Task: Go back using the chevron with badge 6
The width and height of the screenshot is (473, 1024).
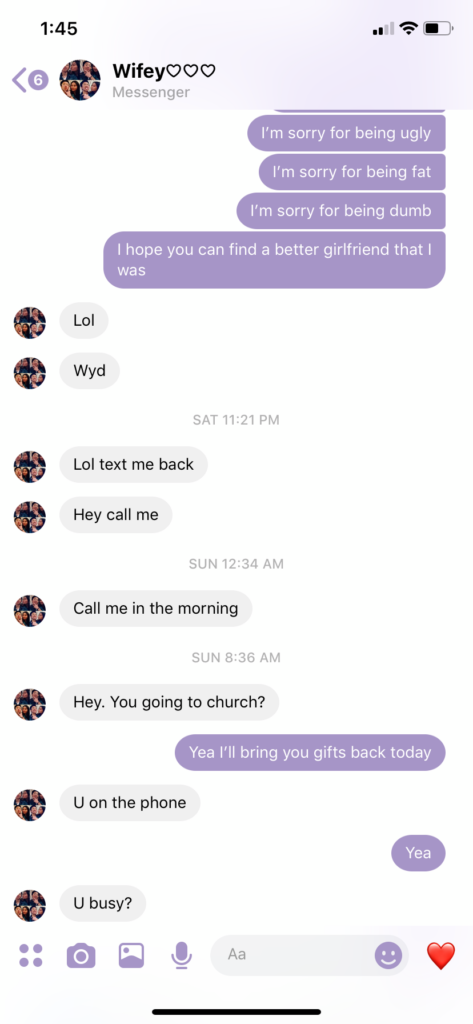Action: [30, 80]
